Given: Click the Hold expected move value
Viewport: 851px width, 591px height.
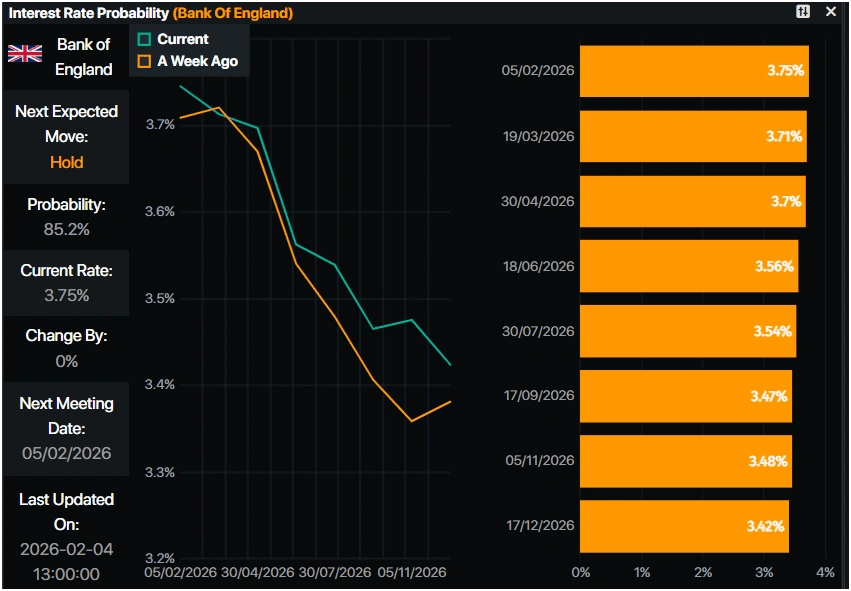Looking at the screenshot, I should point(66,162).
